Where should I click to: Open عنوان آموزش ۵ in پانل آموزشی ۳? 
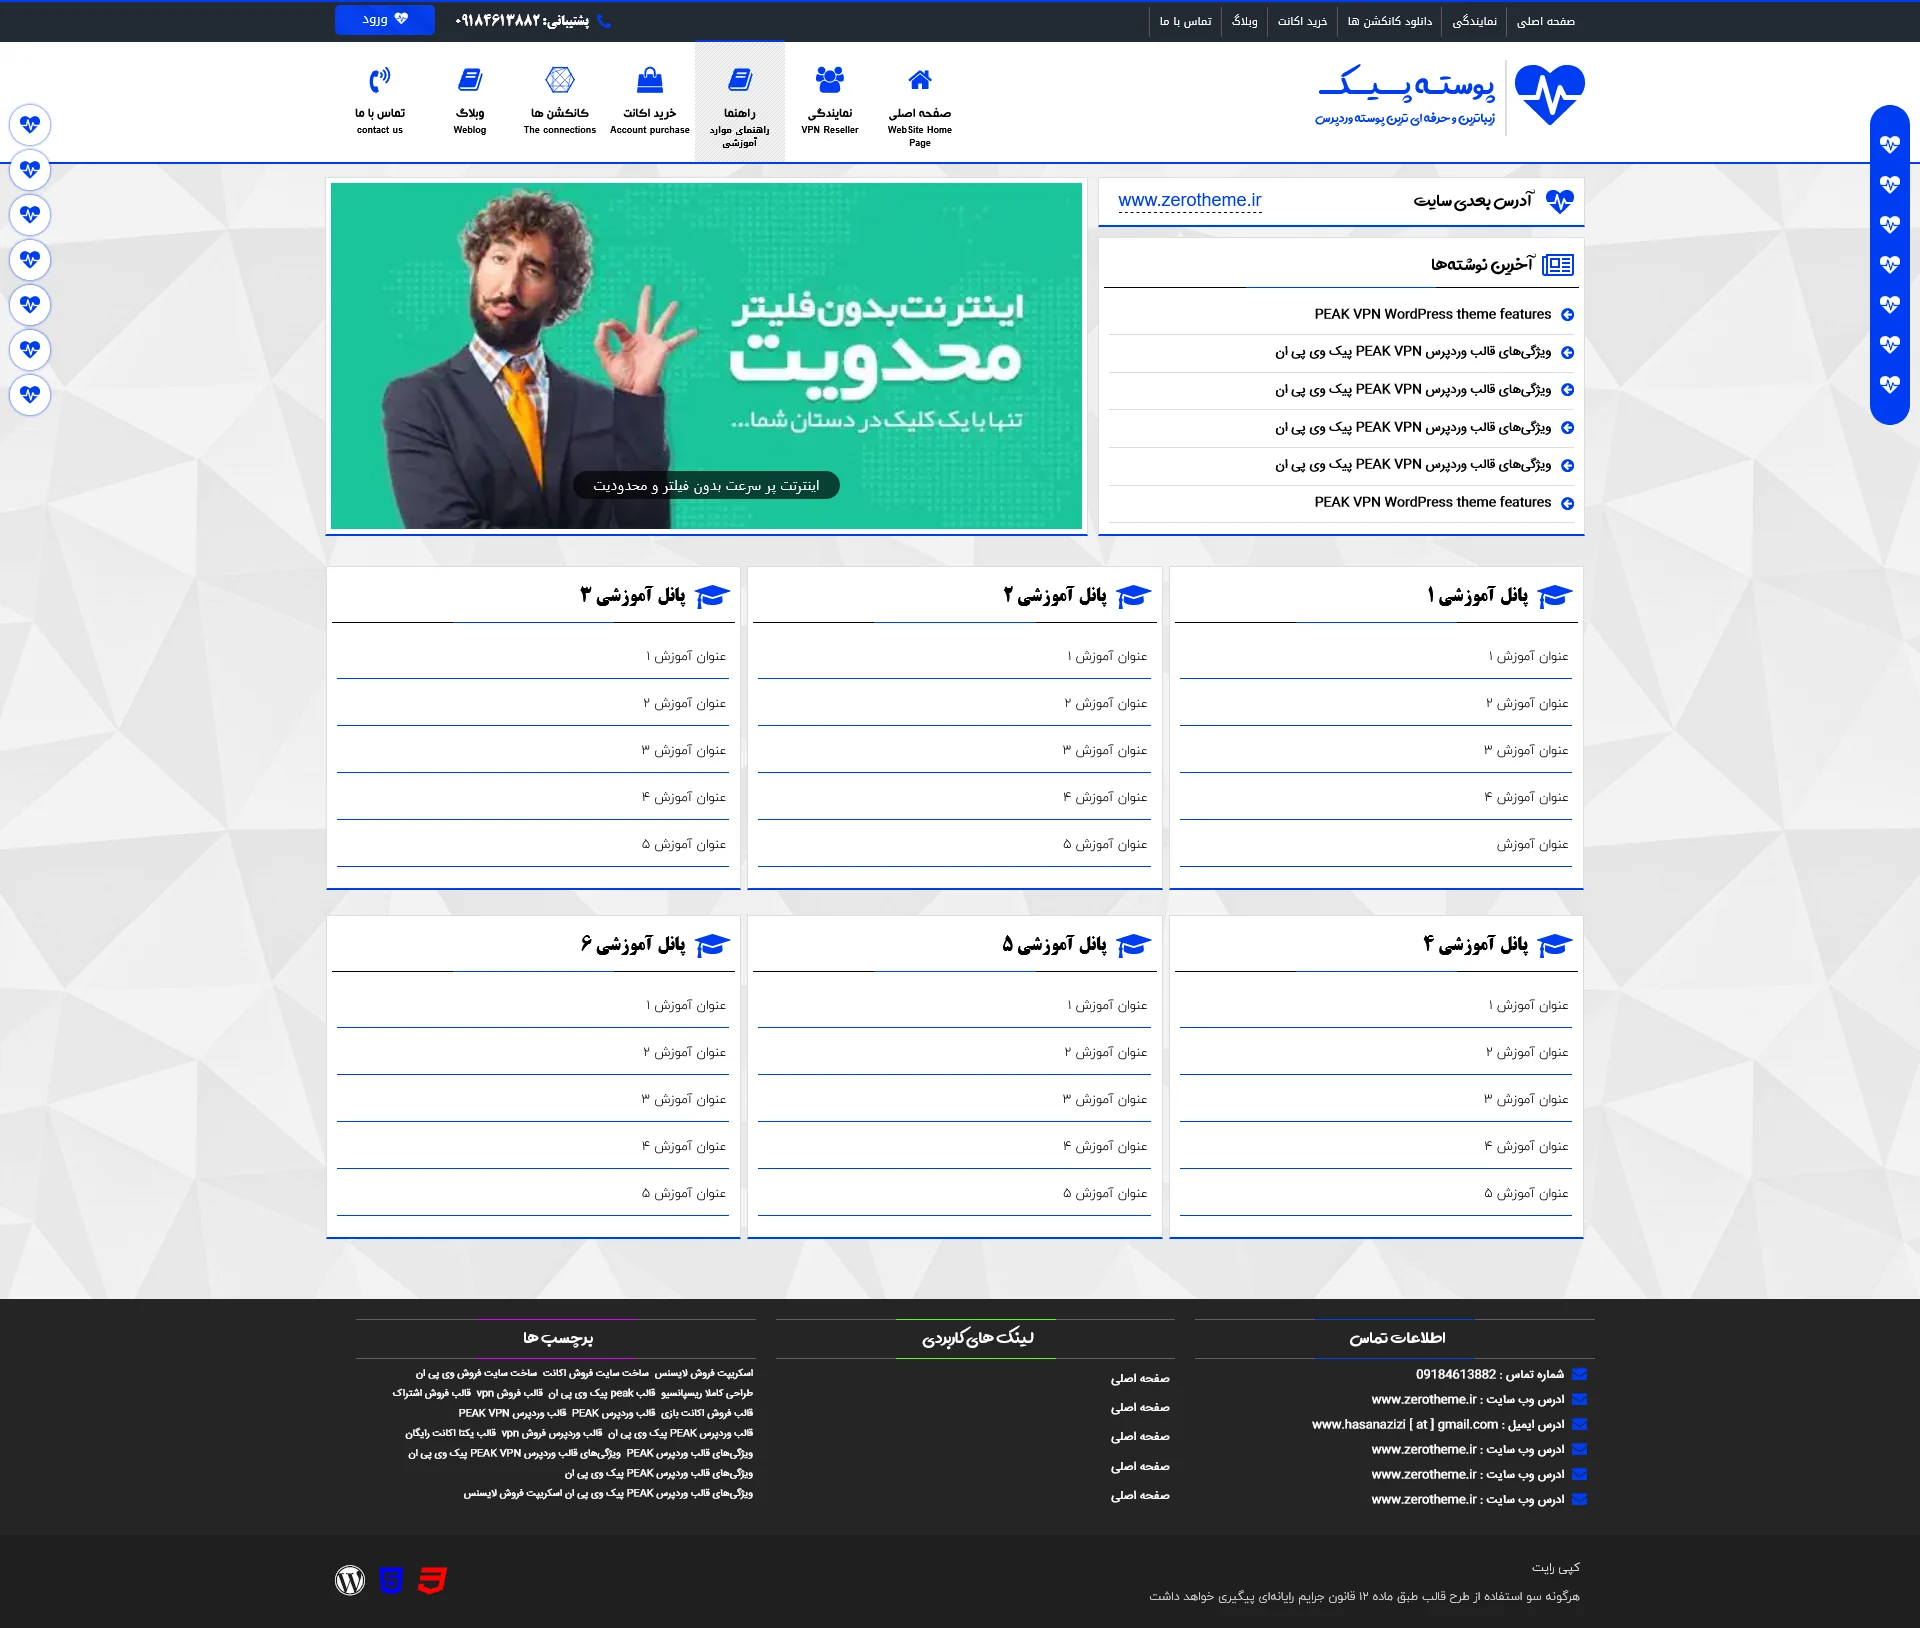pyautogui.click(x=684, y=844)
